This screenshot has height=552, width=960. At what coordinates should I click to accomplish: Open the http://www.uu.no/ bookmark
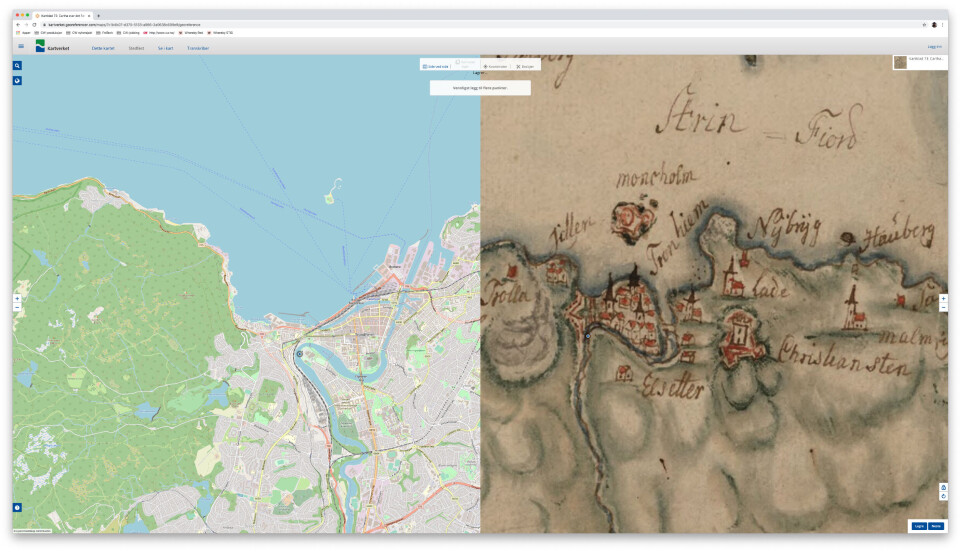click(x=159, y=32)
